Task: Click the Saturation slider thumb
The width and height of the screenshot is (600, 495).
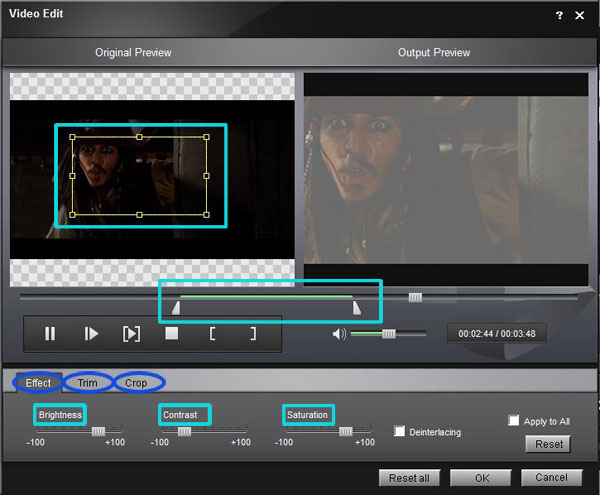Action: point(346,431)
